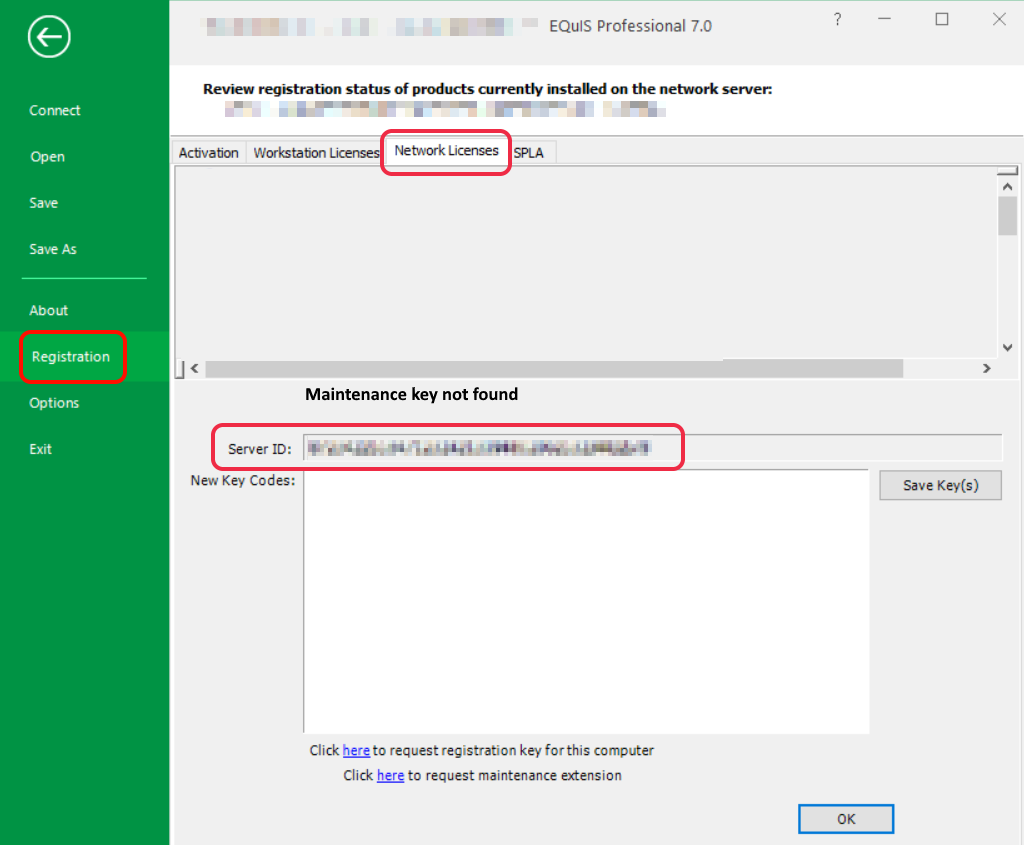Viewport: 1024px width, 845px height.
Task: Select the Connect menu option
Action: (x=54, y=110)
